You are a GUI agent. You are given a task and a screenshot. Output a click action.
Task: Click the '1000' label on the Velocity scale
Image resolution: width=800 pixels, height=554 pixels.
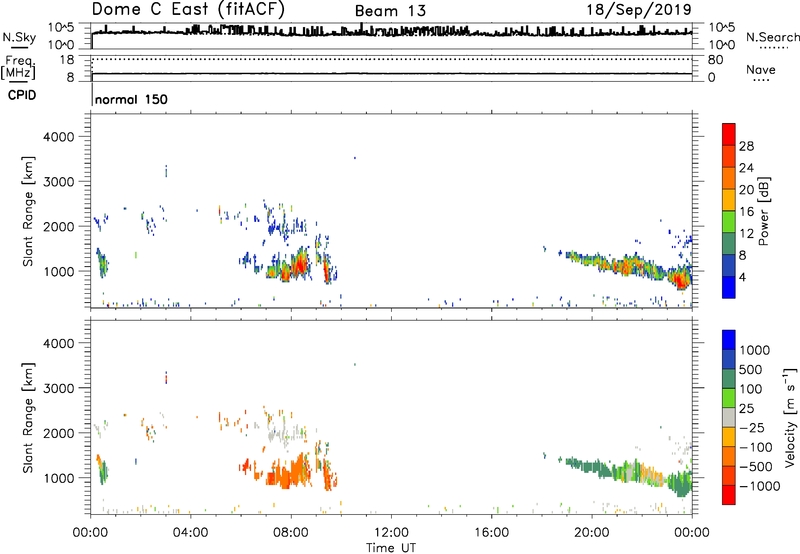click(754, 350)
